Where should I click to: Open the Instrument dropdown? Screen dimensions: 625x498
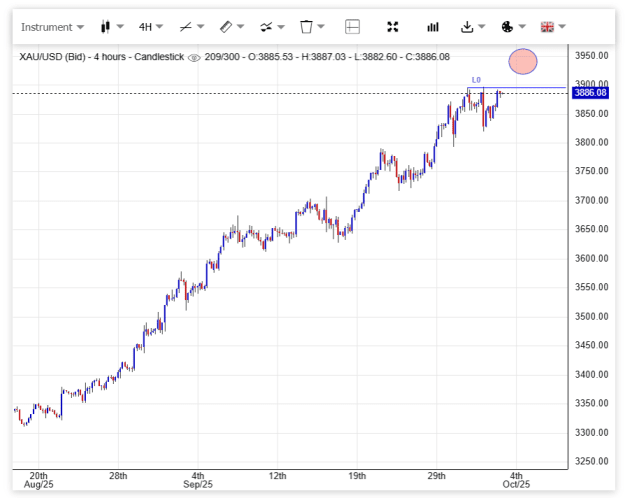pyautogui.click(x=52, y=27)
